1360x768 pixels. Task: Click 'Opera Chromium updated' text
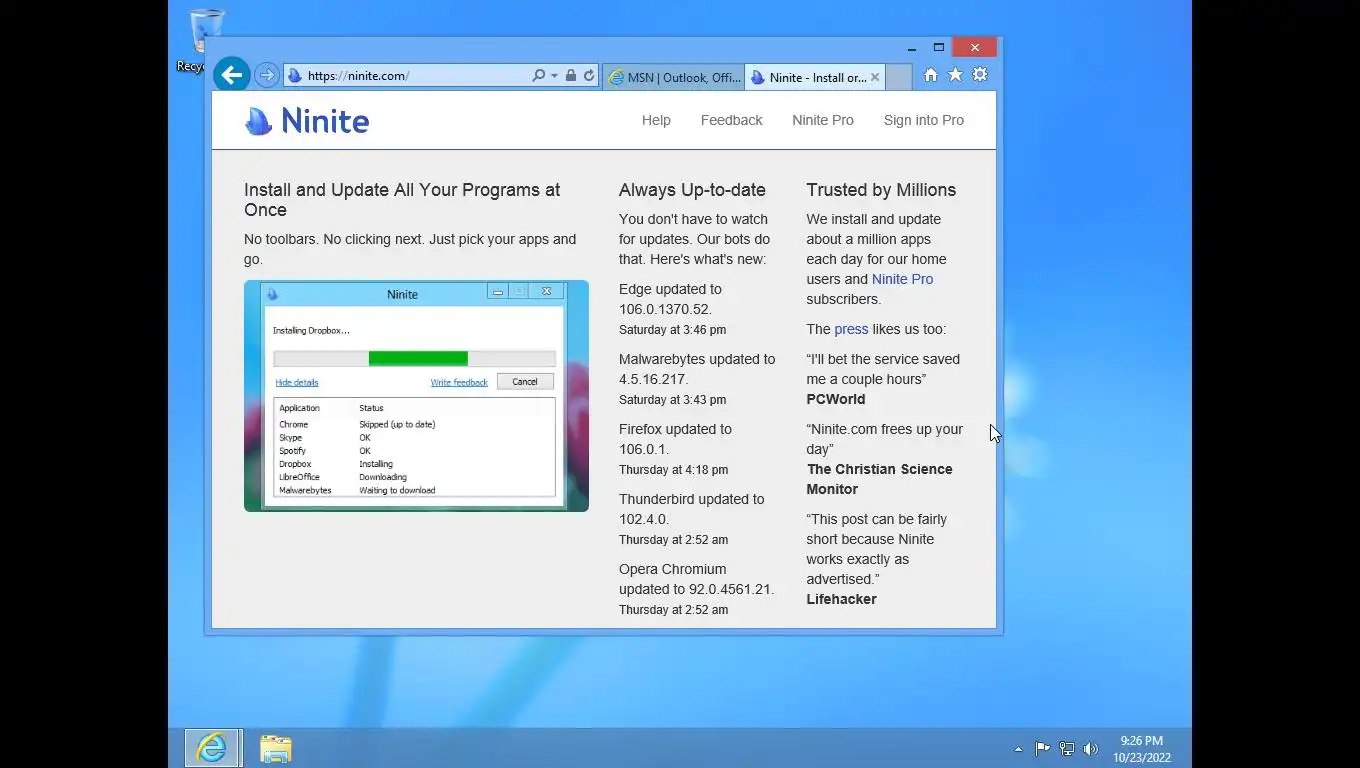(x=696, y=579)
